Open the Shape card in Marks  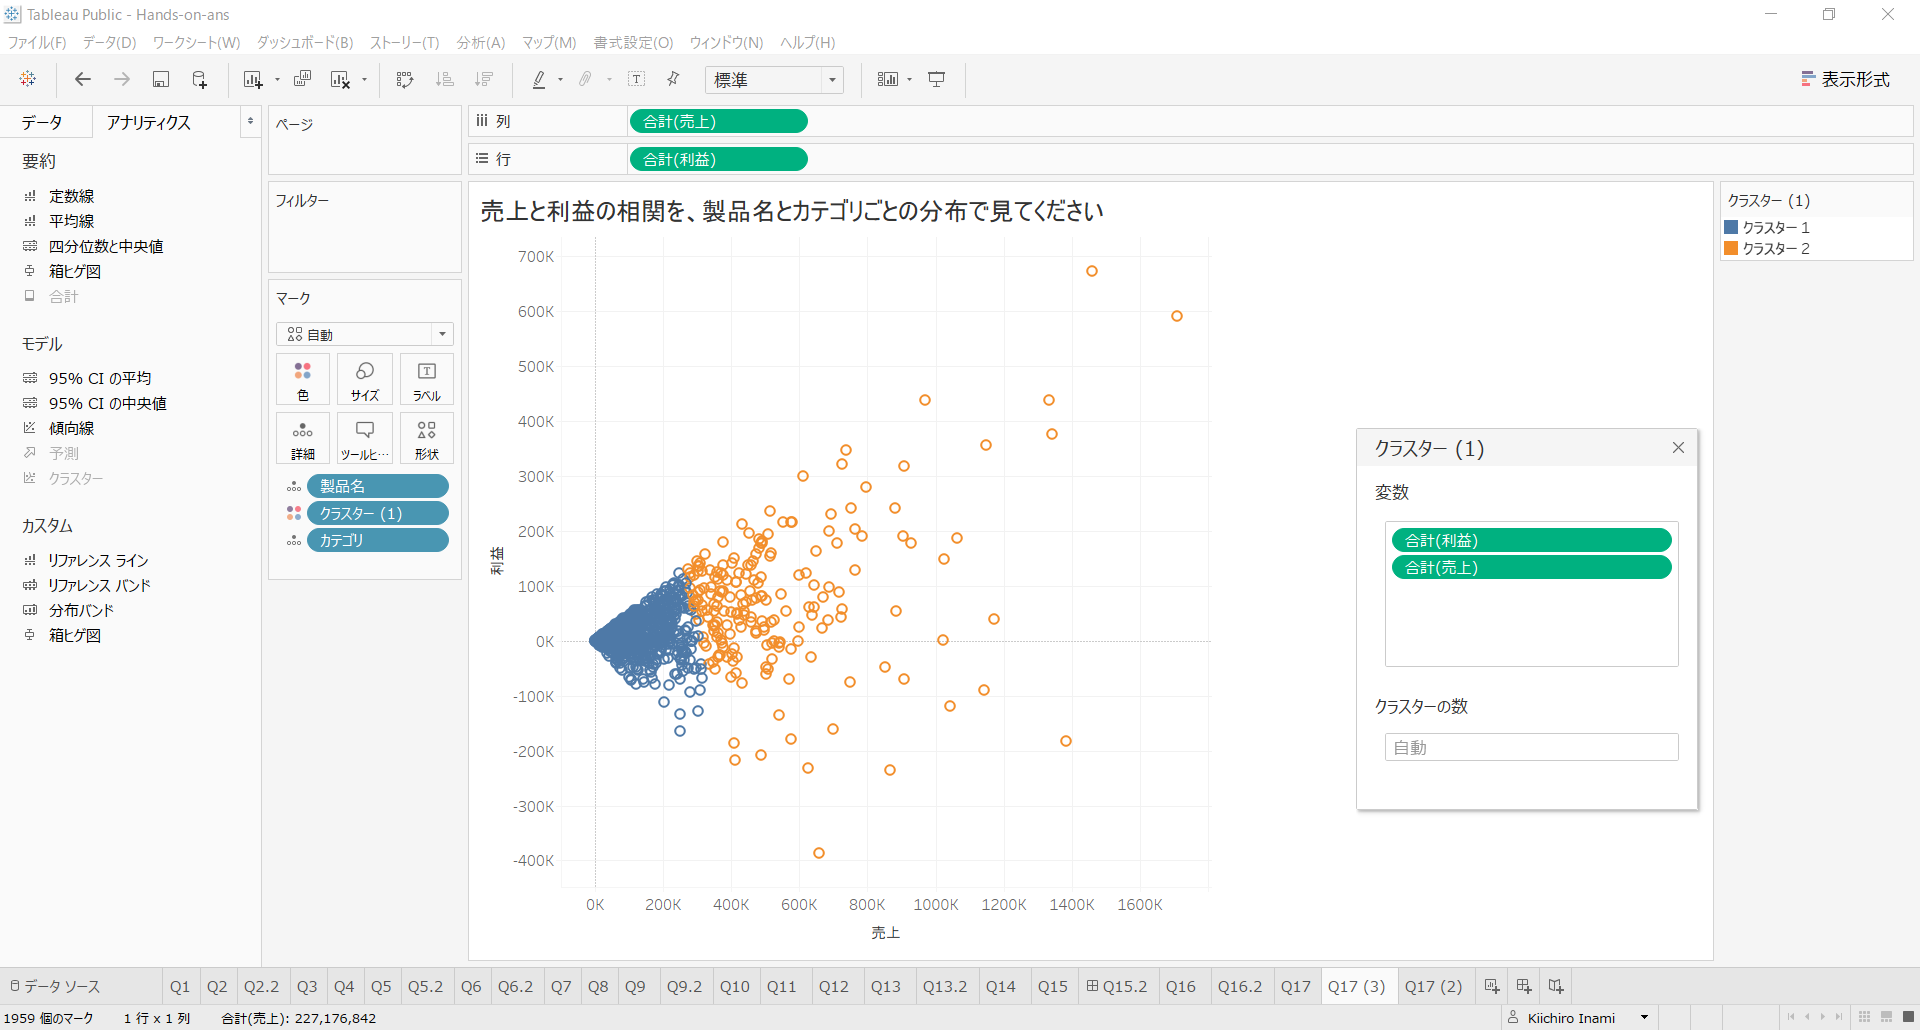pyautogui.click(x=427, y=438)
